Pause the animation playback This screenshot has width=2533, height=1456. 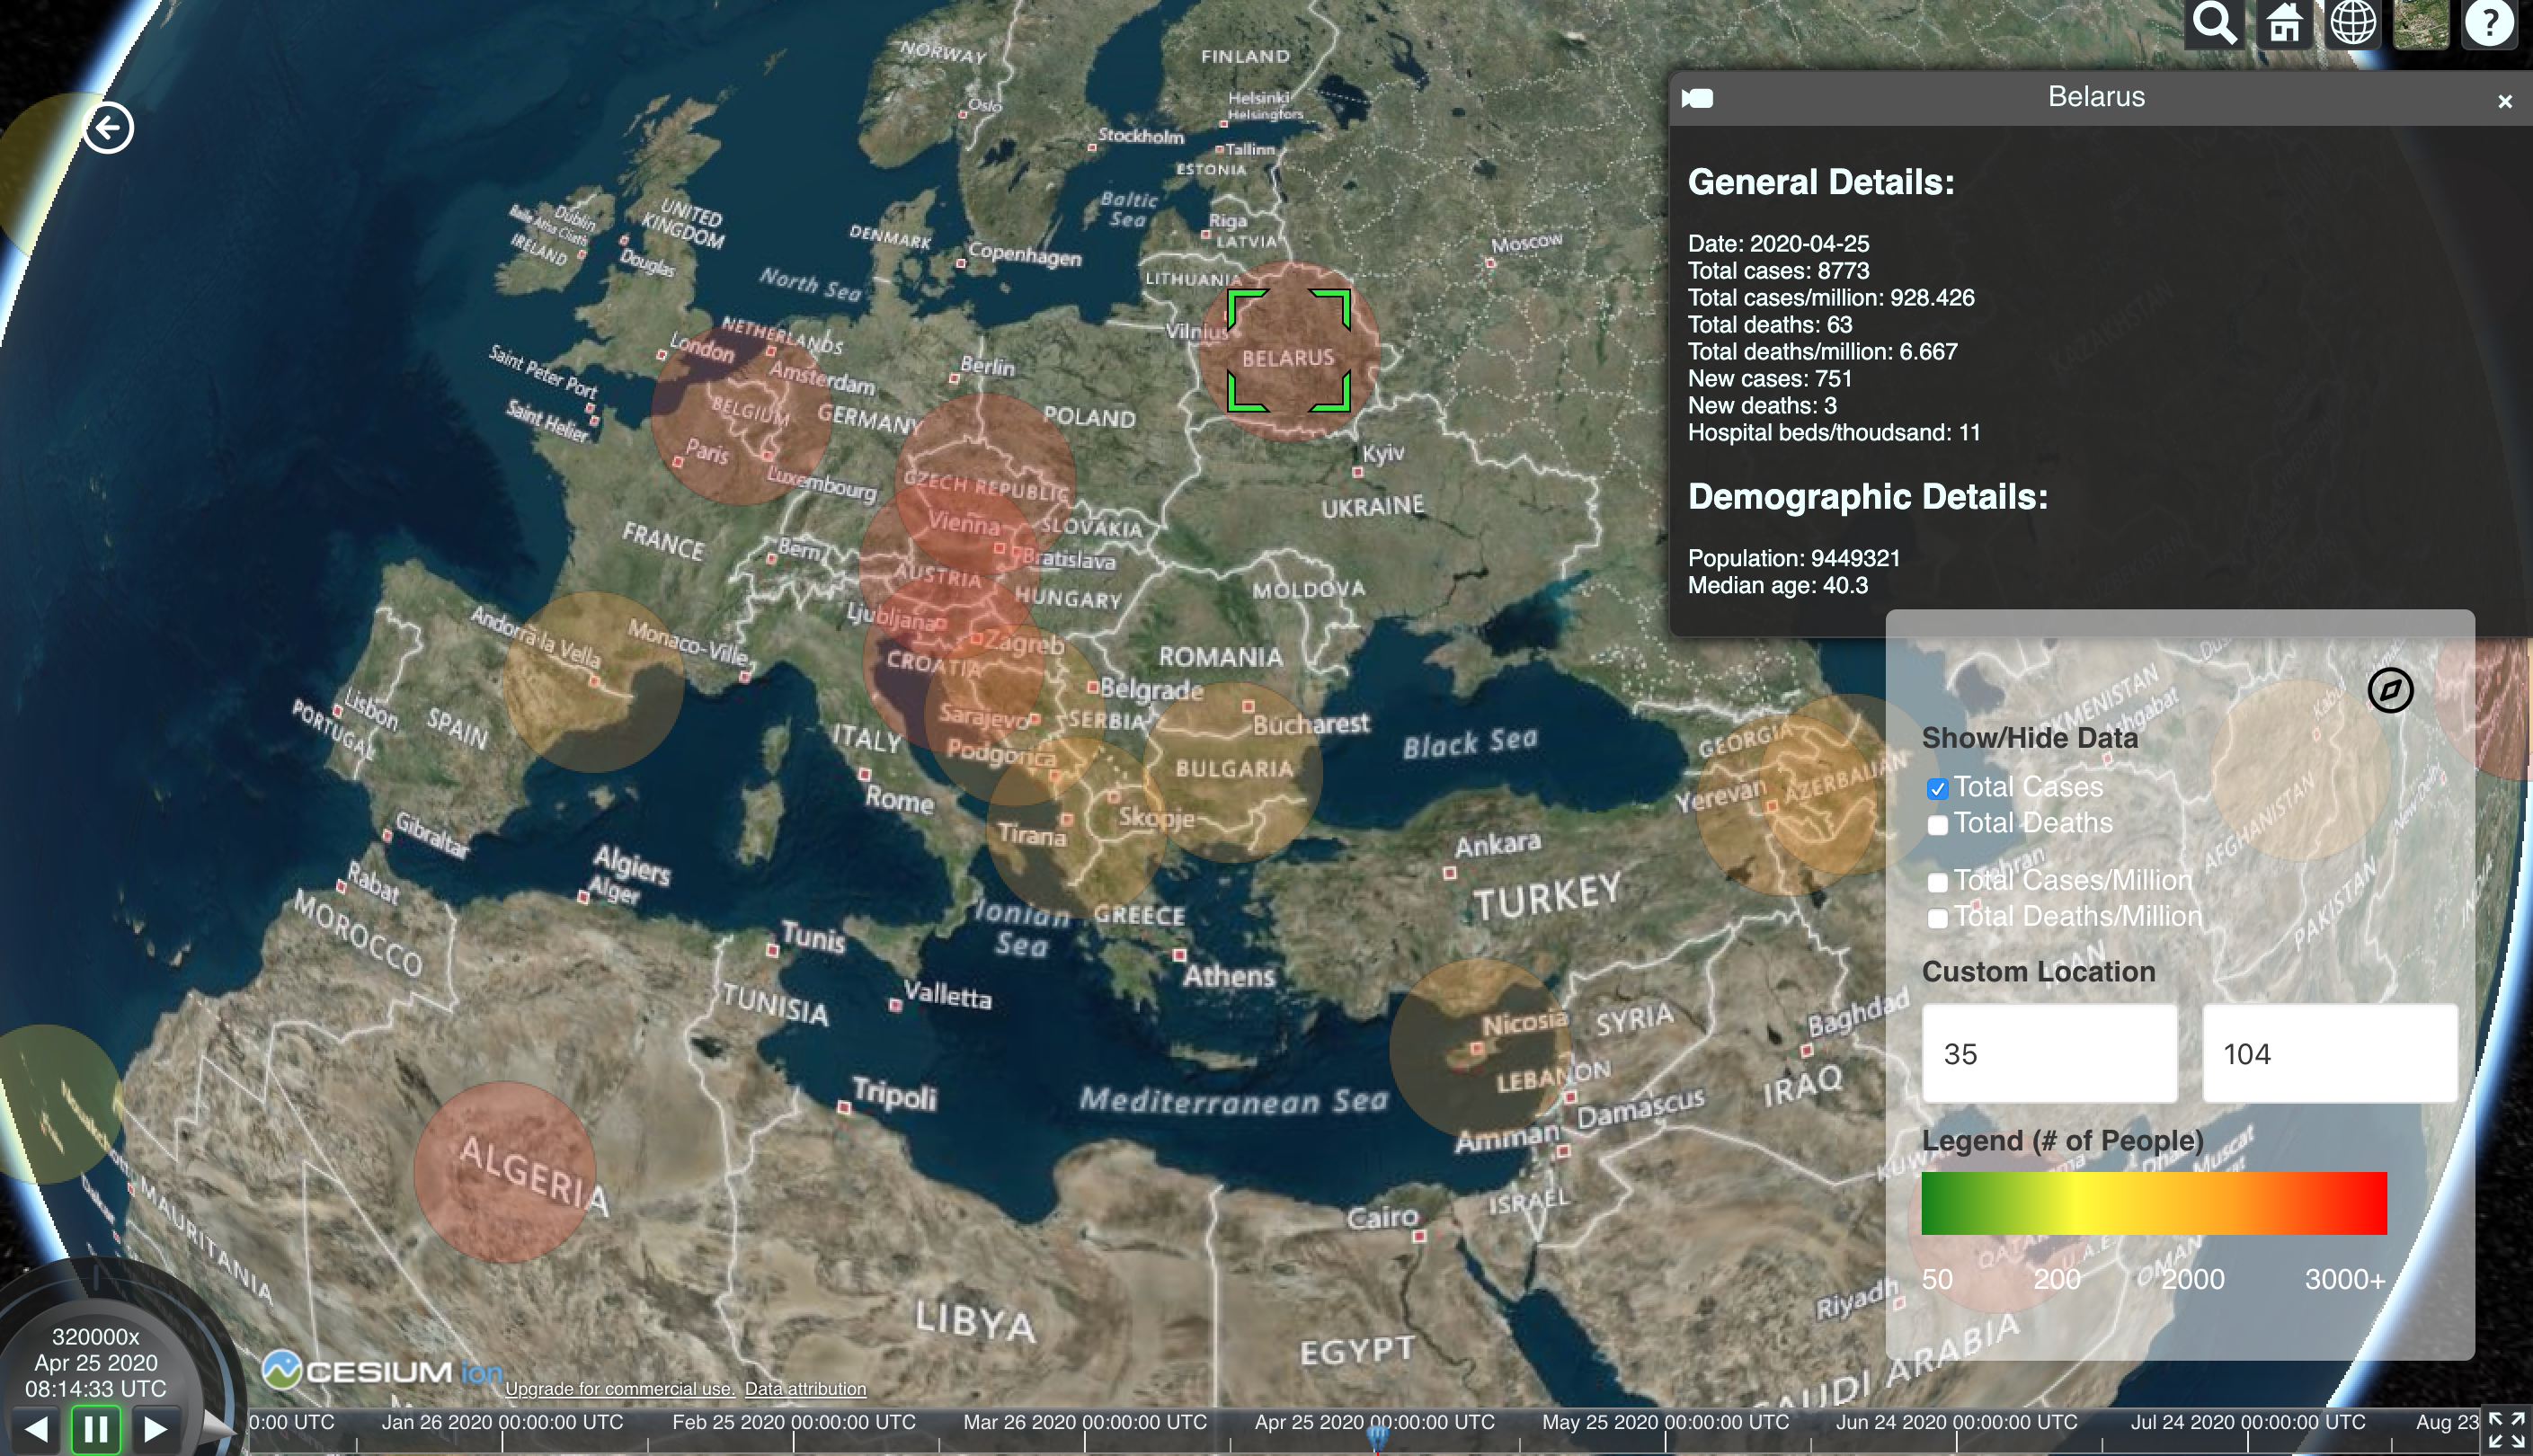pos(96,1429)
